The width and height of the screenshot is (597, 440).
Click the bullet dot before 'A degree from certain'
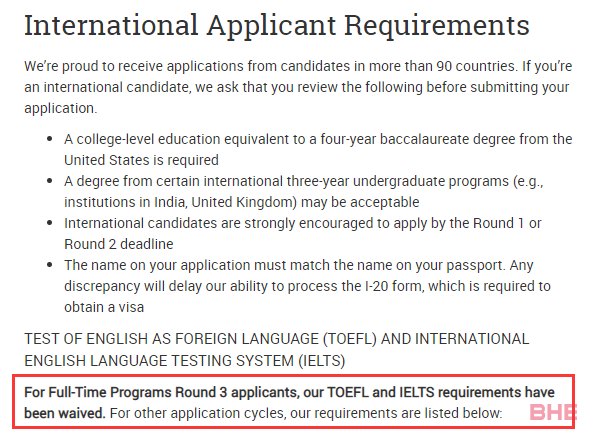click(49, 181)
